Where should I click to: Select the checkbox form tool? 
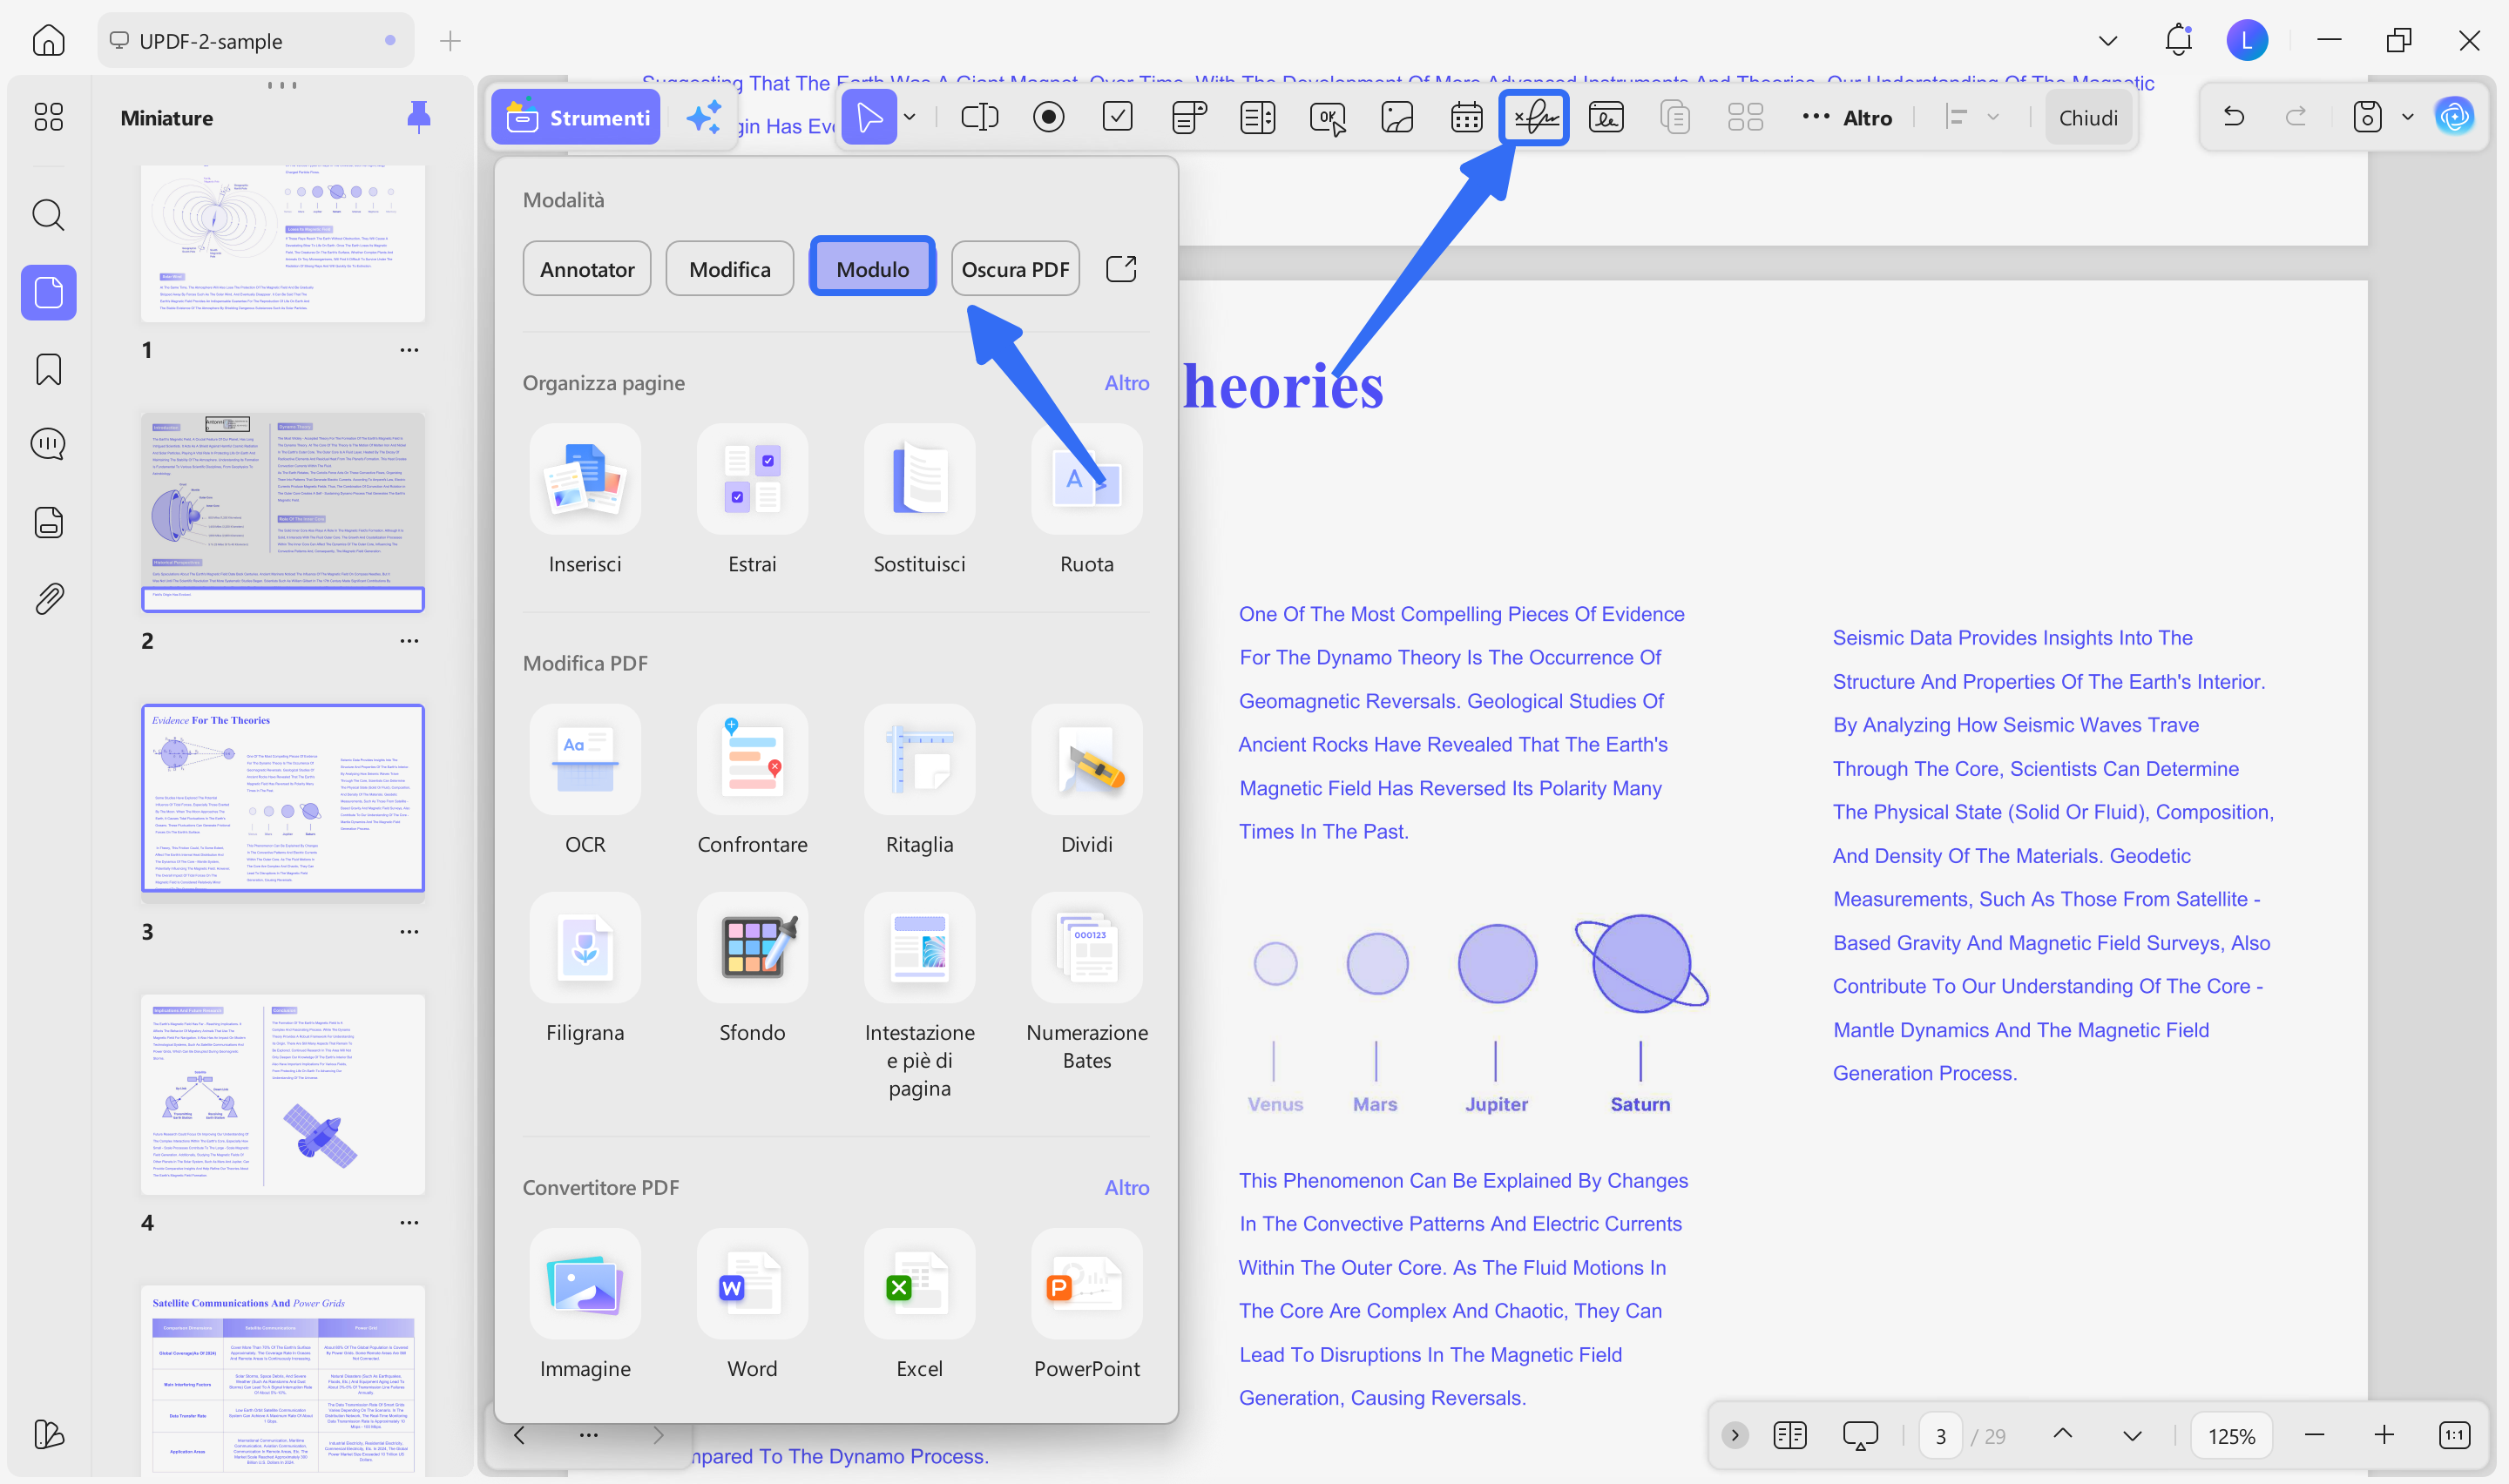point(1117,118)
